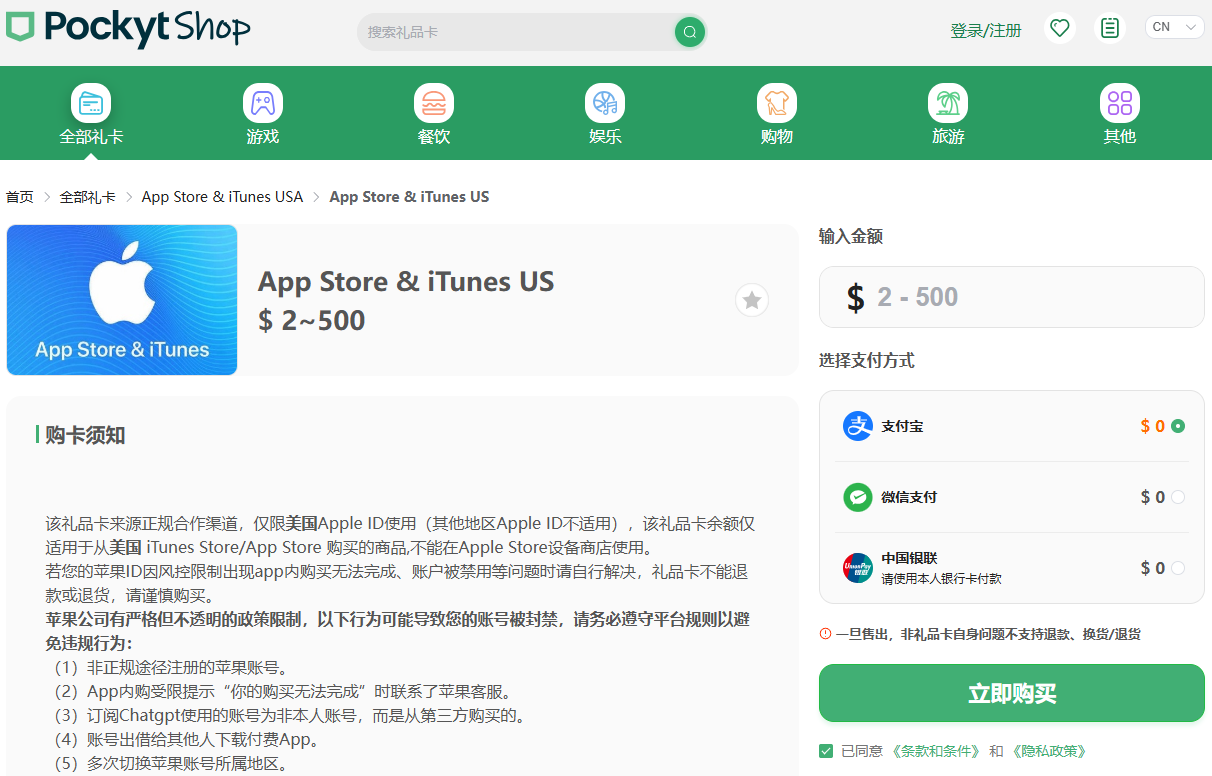The width and height of the screenshot is (1212, 776).
Task: Click the orange $ 0 Alipay amount
Action: click(1153, 426)
